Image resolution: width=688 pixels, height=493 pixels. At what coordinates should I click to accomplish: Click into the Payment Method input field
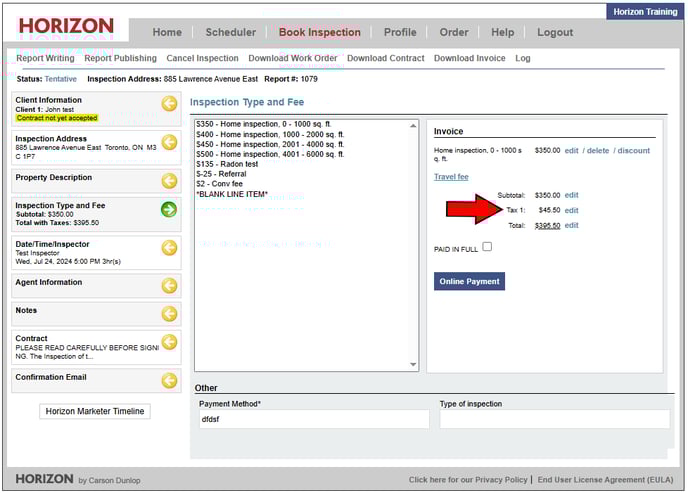313,420
